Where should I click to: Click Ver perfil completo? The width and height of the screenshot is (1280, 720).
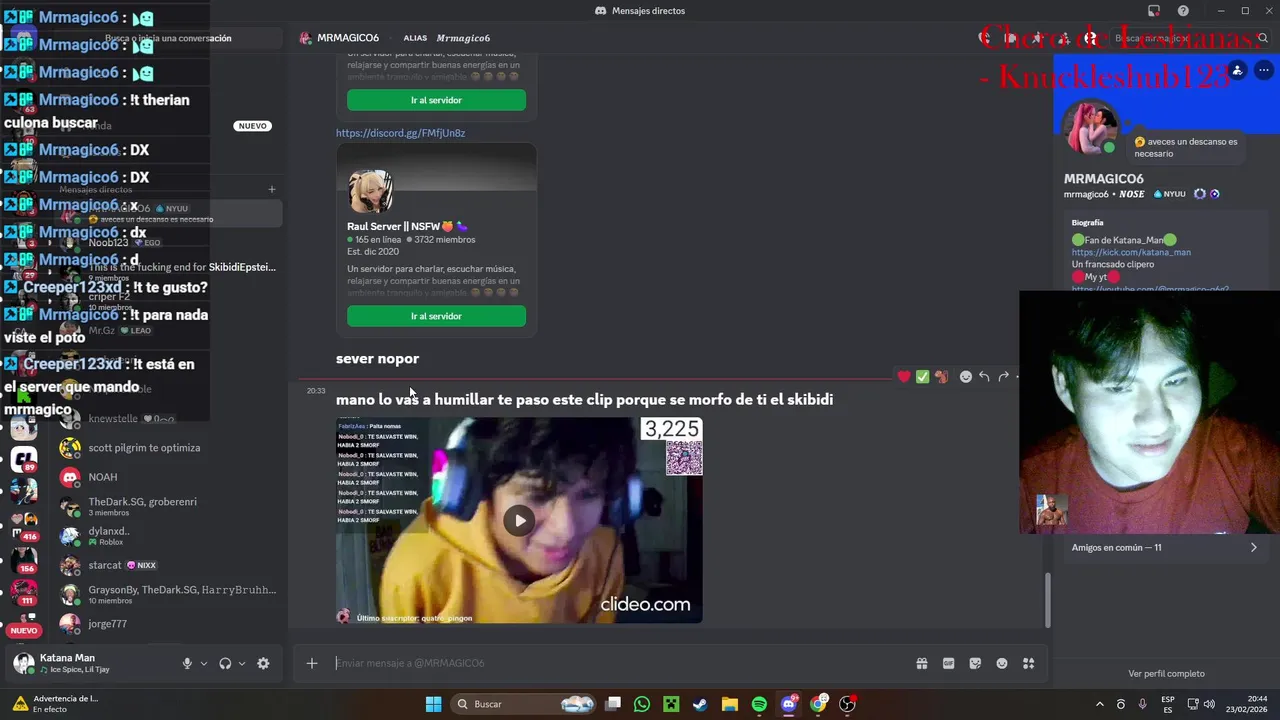1166,674
